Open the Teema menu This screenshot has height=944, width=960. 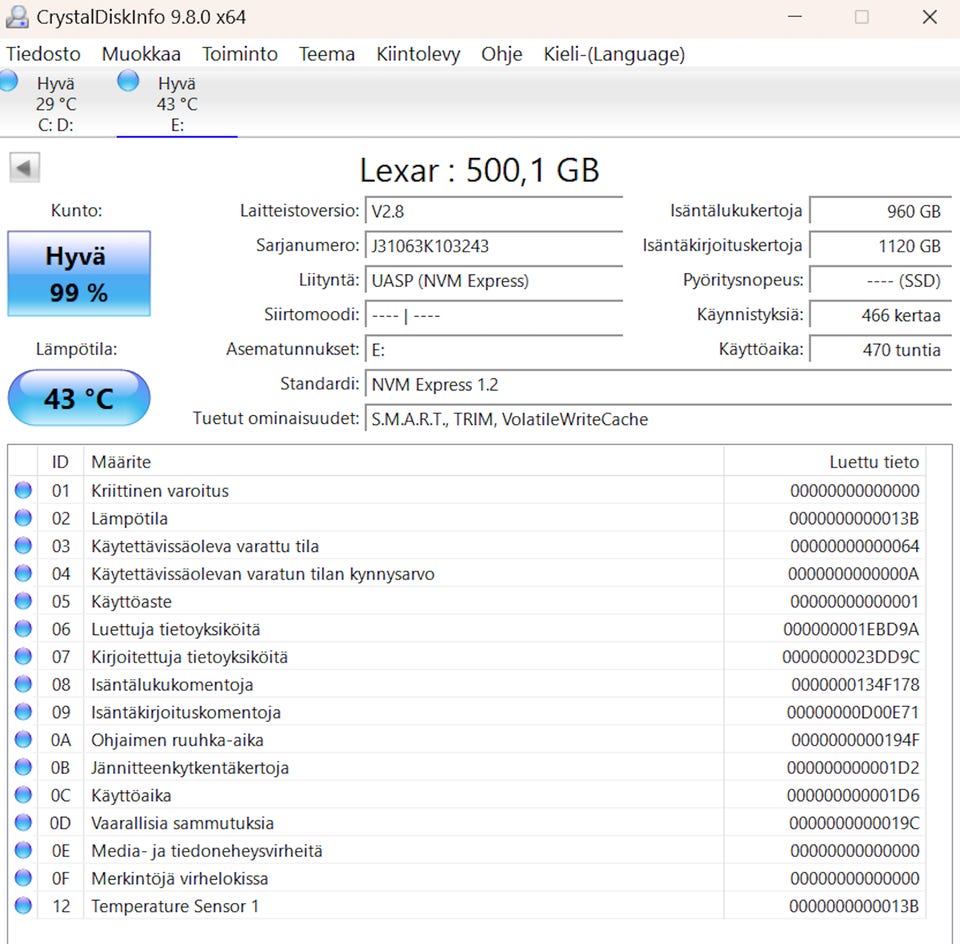[x=327, y=54]
